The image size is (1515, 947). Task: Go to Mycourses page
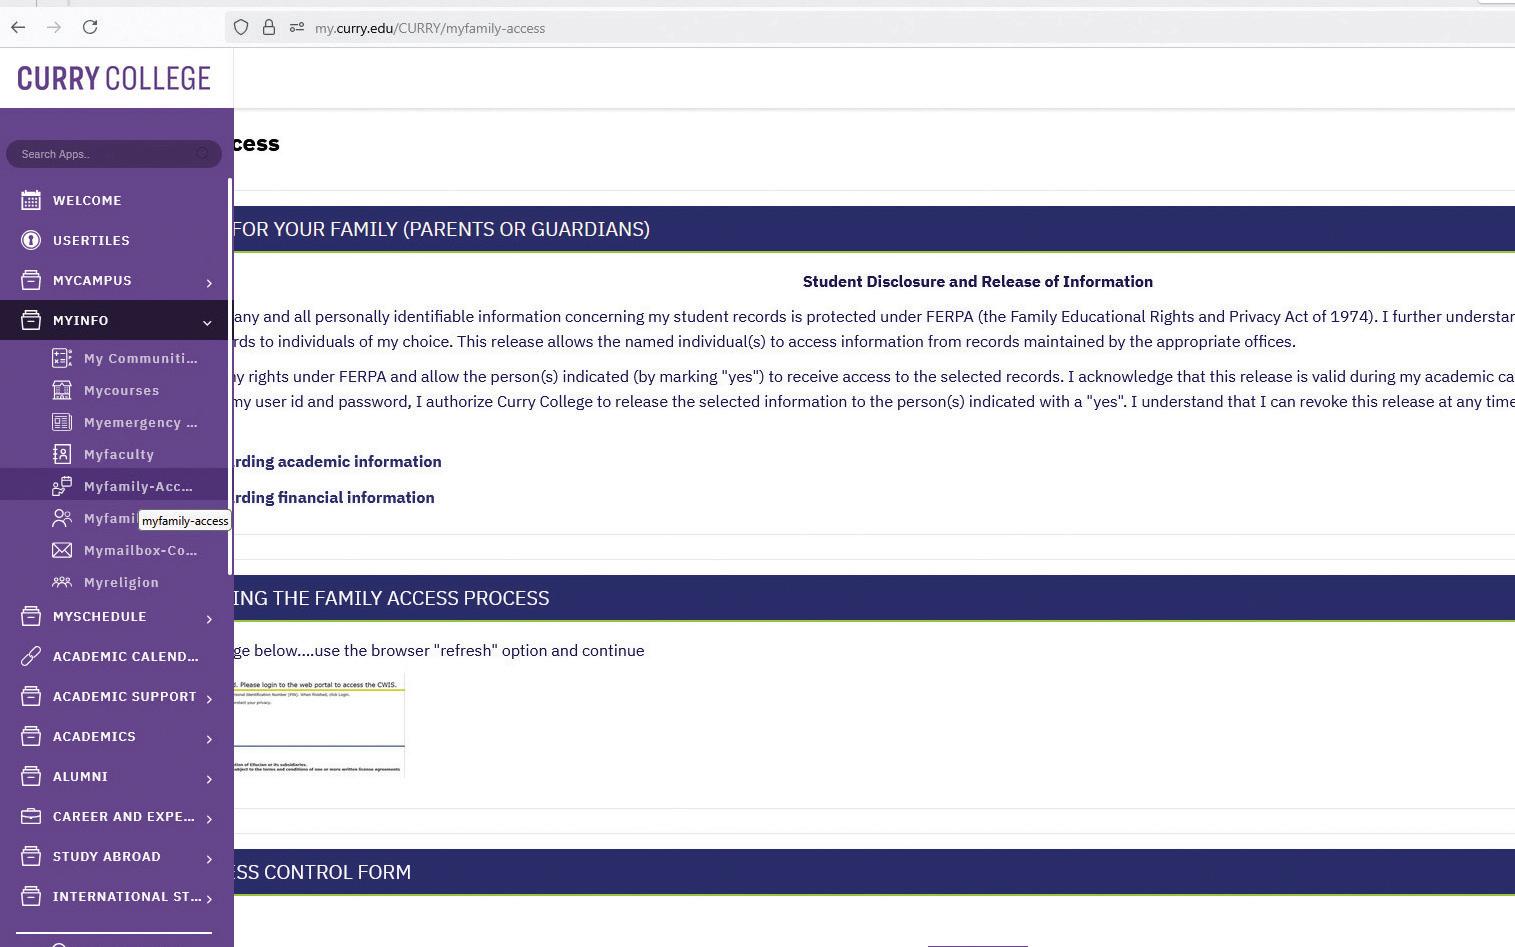click(x=121, y=390)
